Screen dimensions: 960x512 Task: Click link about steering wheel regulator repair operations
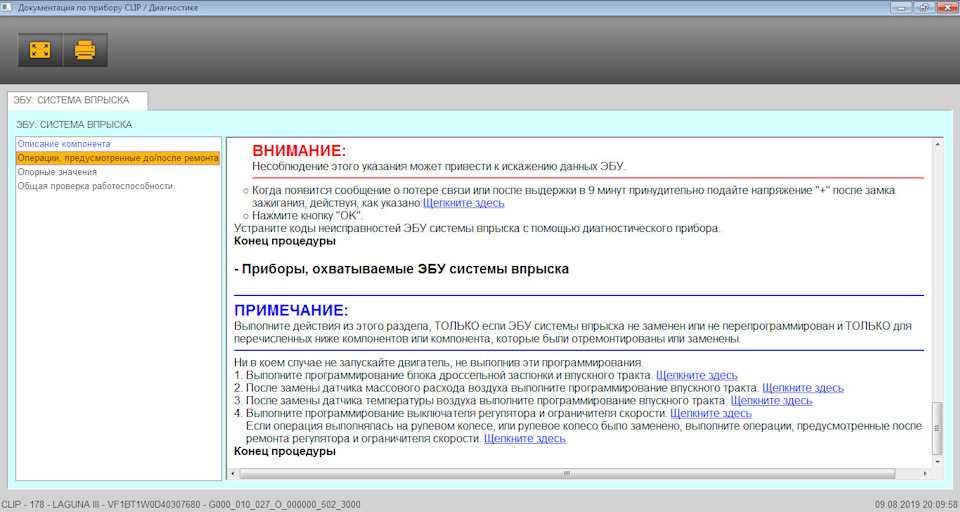click(524, 439)
